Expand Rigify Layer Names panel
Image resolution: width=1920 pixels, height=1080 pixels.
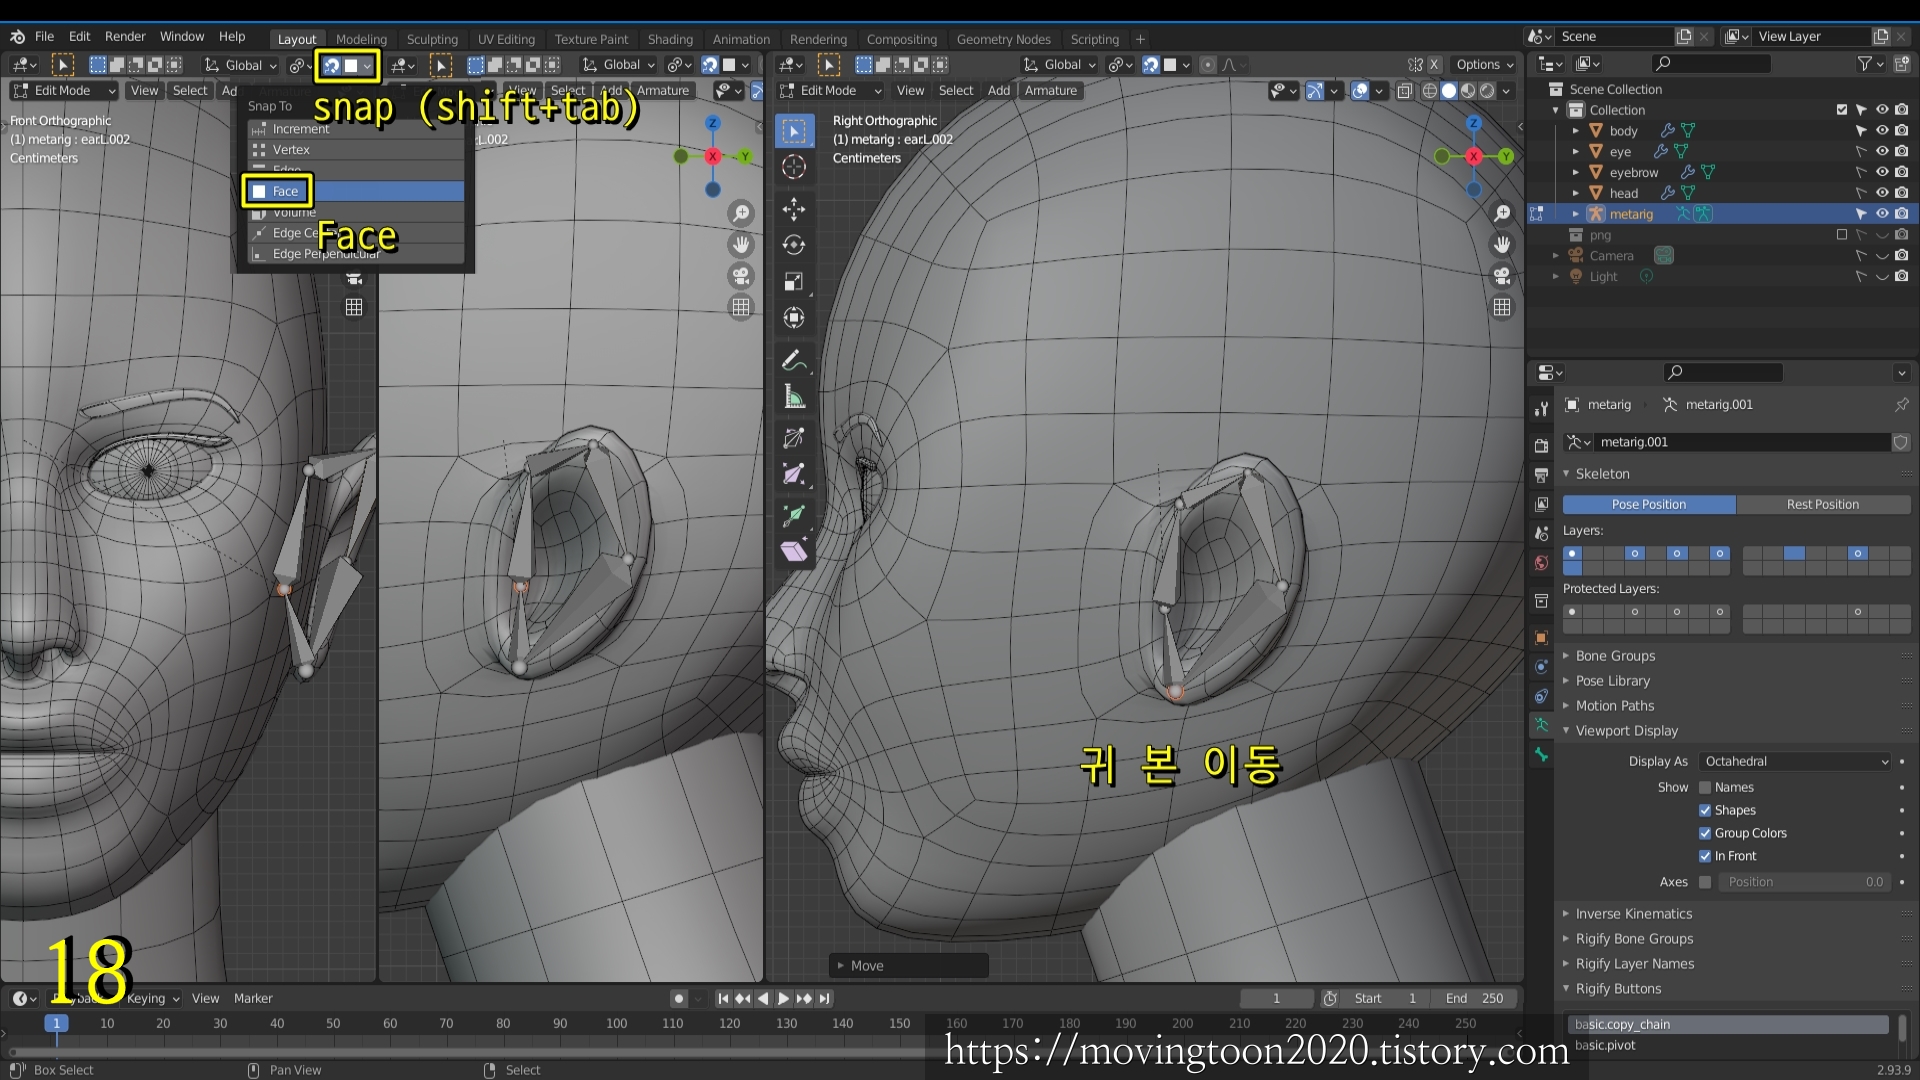(1634, 964)
